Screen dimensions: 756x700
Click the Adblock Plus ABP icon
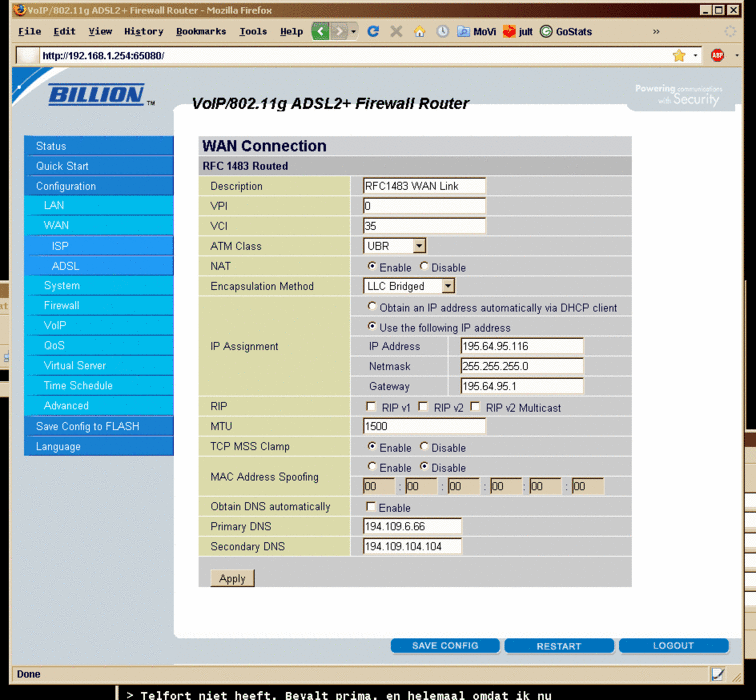click(x=717, y=56)
